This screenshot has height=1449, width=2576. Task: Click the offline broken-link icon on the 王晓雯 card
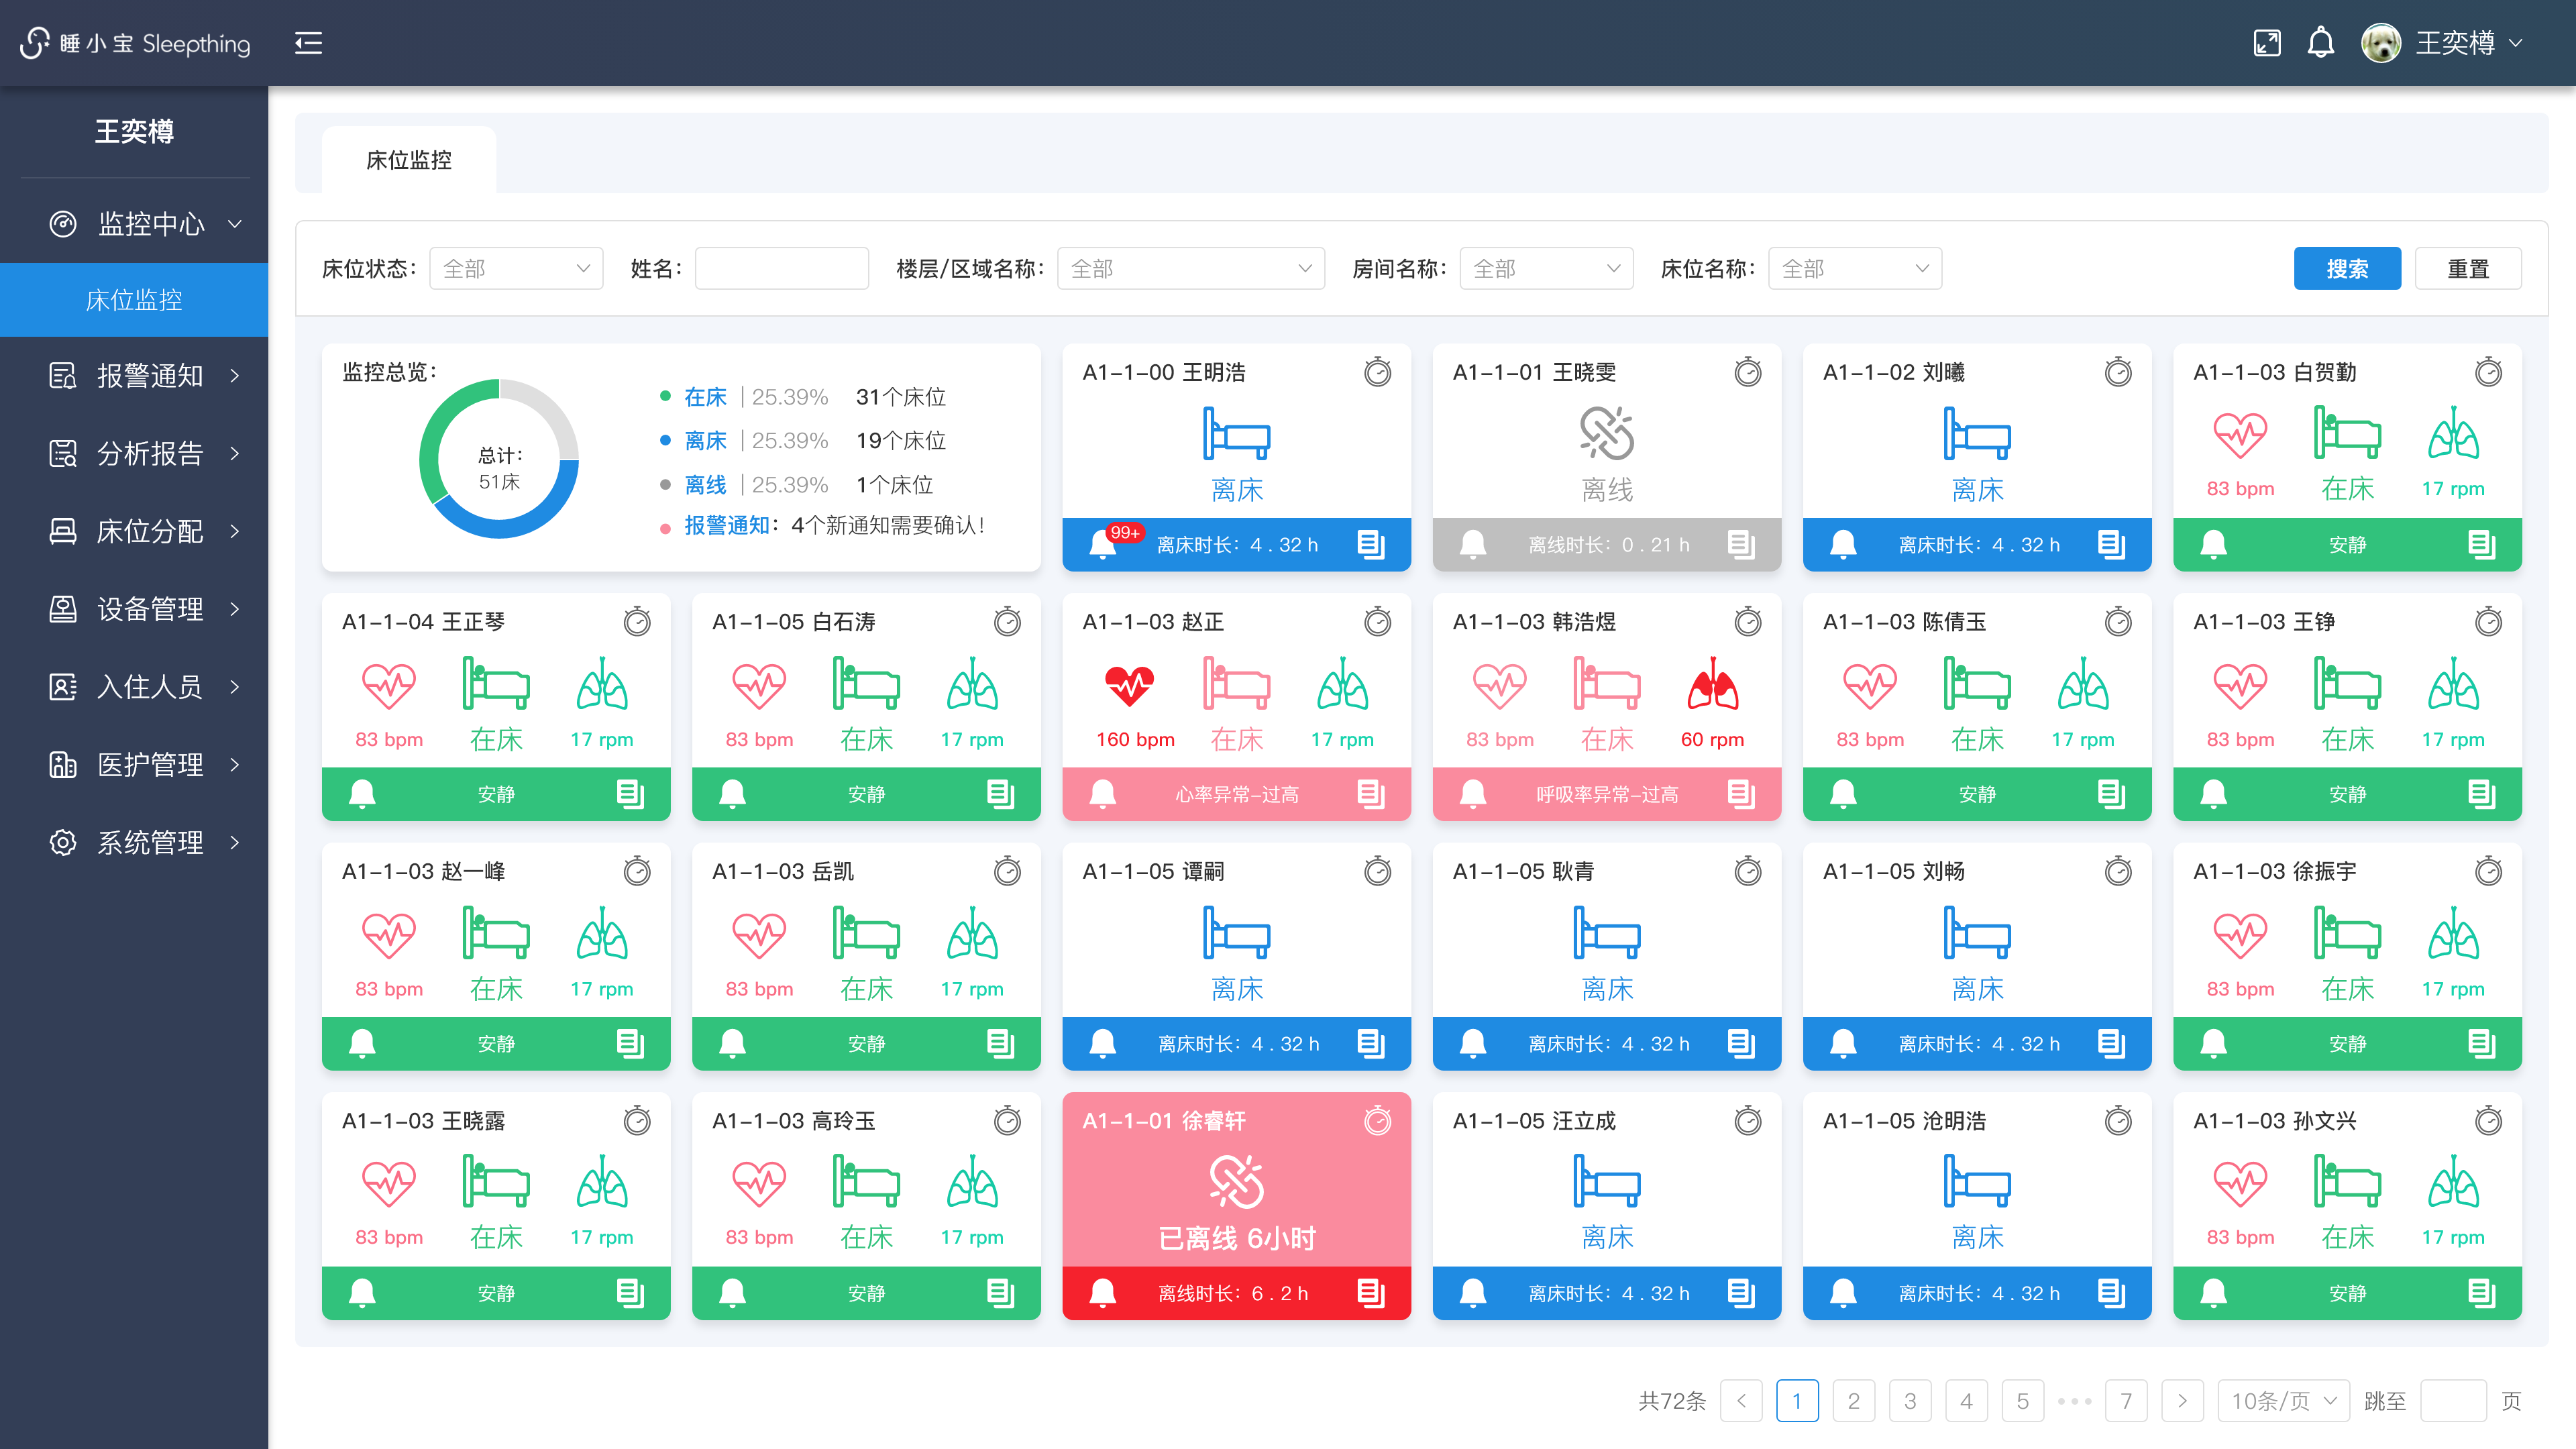click(x=1606, y=433)
